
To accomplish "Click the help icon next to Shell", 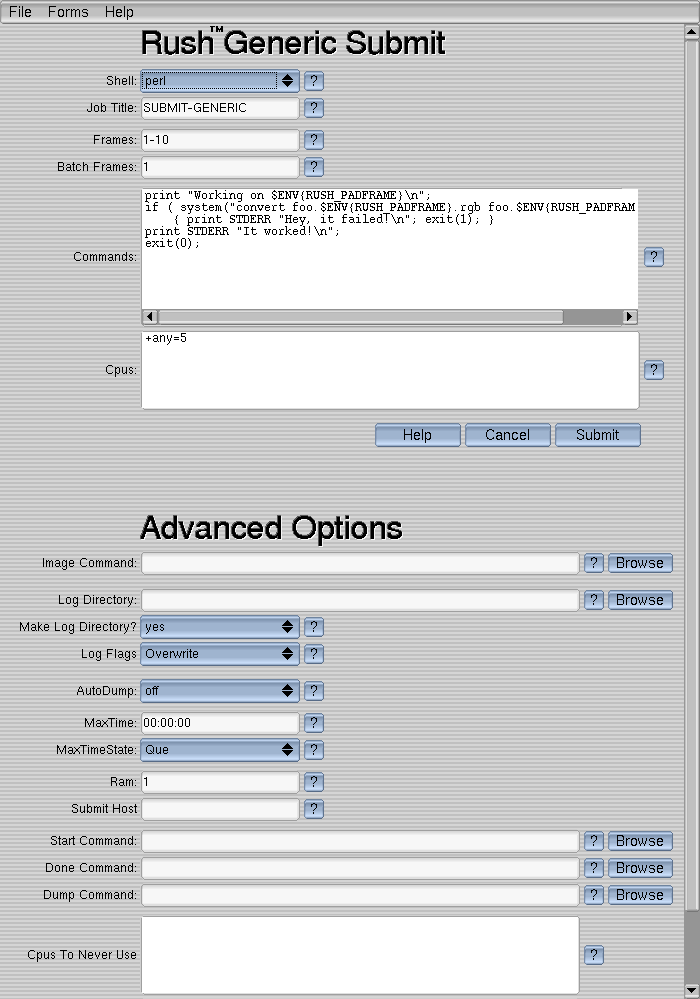I will point(313,81).
